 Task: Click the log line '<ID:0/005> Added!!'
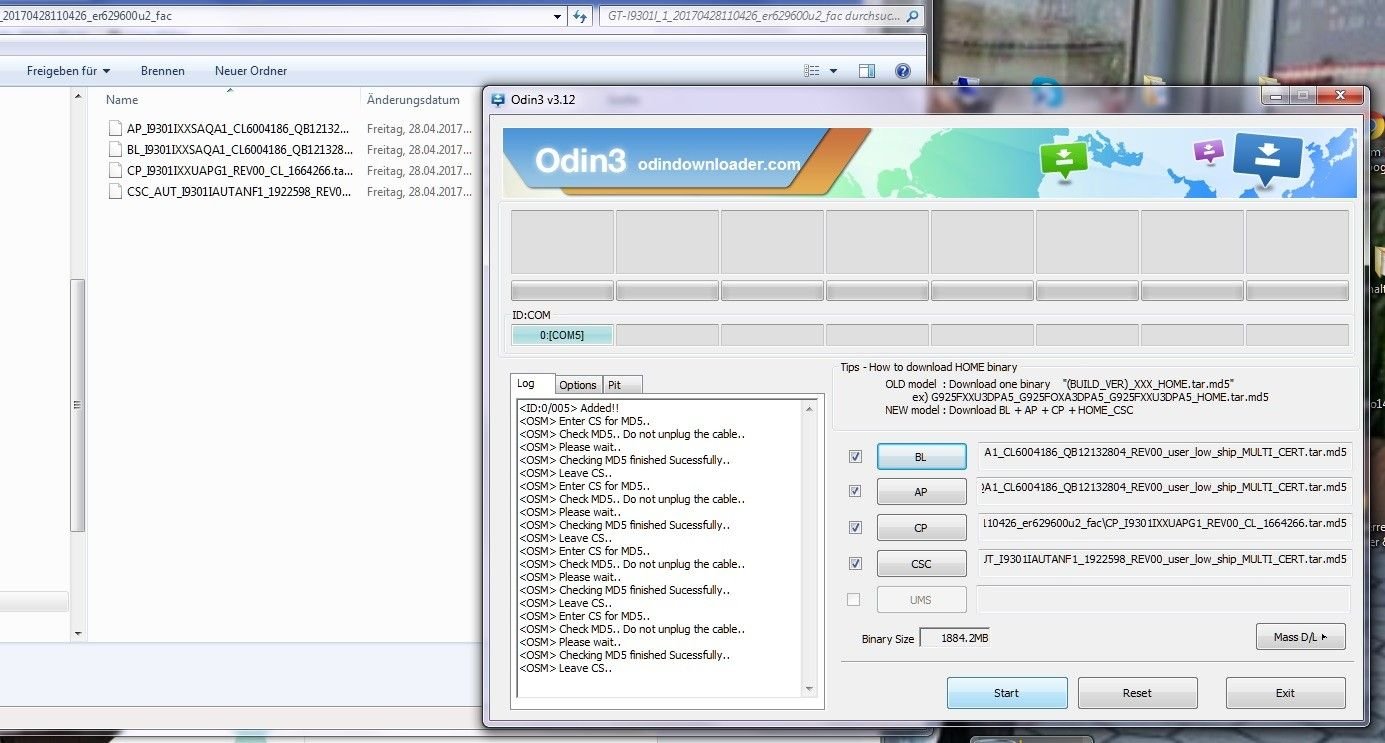[568, 408]
